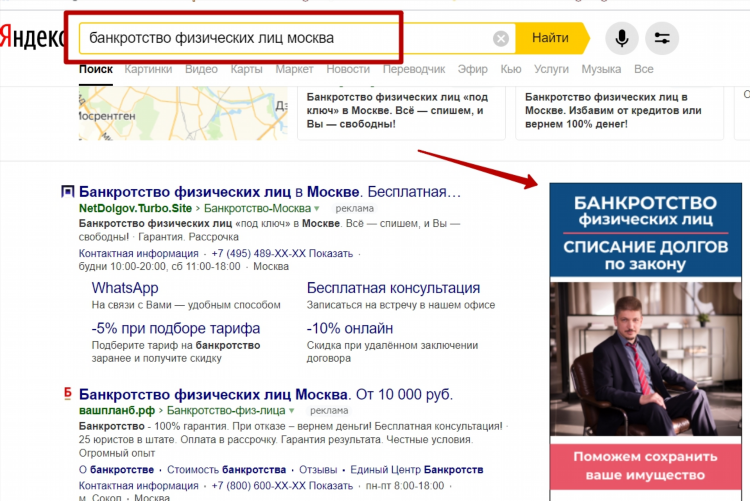The image size is (750, 501).
Task: Click the NetDolgov.Turbo.Site green URL
Action: coord(135,209)
